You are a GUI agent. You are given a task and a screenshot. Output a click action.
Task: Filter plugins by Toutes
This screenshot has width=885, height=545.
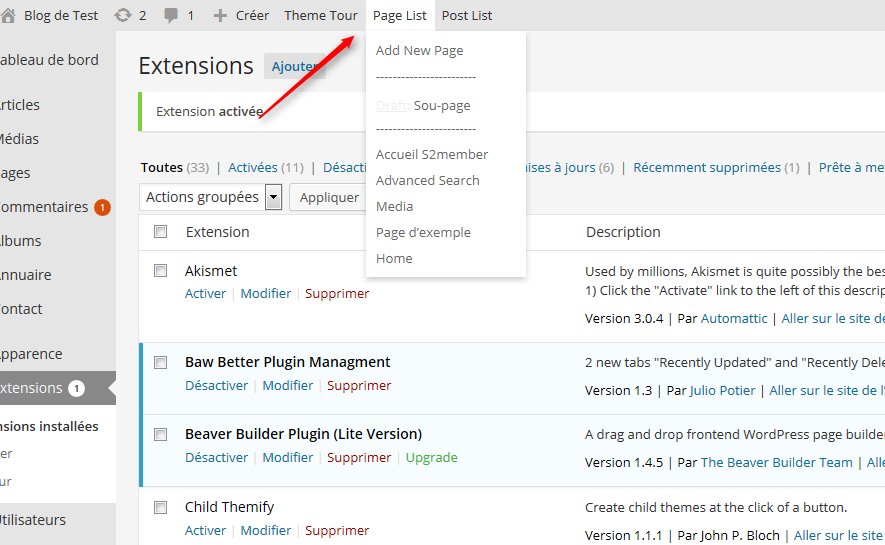coord(161,168)
